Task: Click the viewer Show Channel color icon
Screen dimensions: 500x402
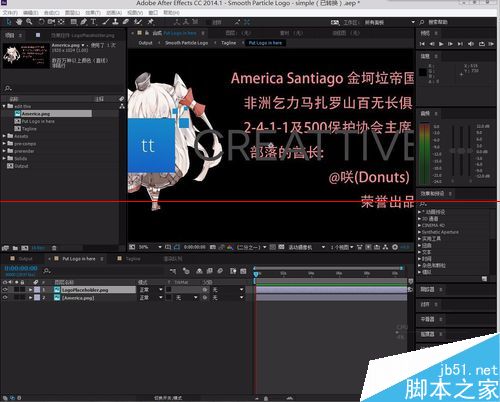Action: (x=230, y=247)
